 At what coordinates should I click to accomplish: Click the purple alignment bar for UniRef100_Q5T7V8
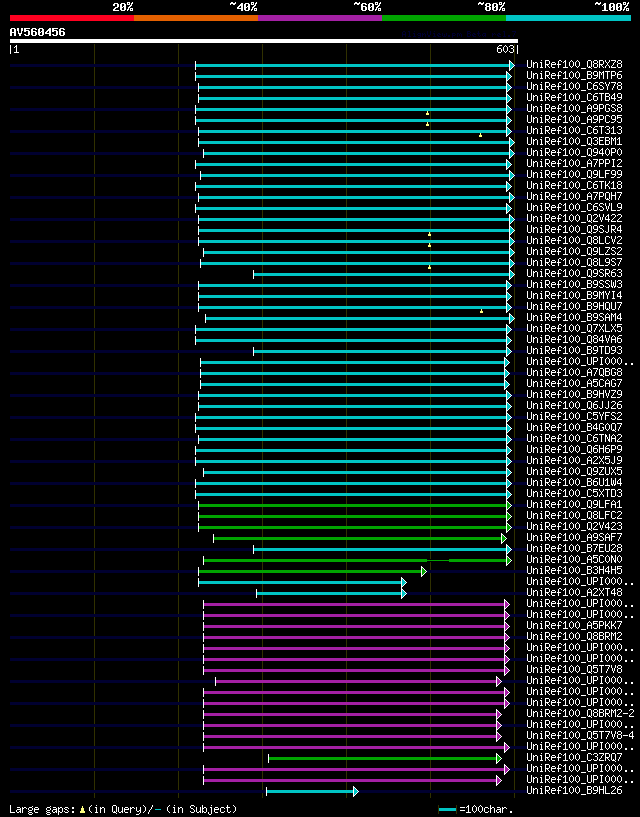tap(354, 670)
